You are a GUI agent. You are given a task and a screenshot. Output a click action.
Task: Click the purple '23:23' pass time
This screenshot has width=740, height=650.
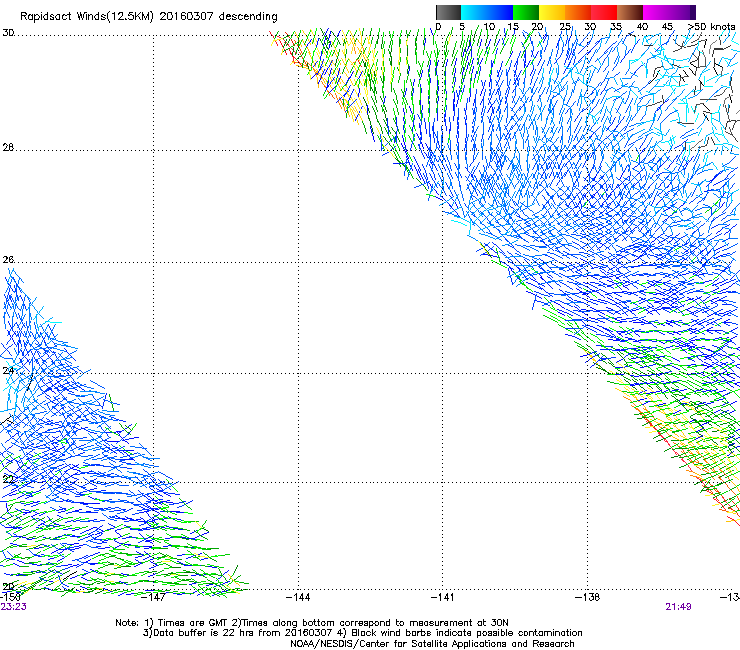pyautogui.click(x=14, y=607)
